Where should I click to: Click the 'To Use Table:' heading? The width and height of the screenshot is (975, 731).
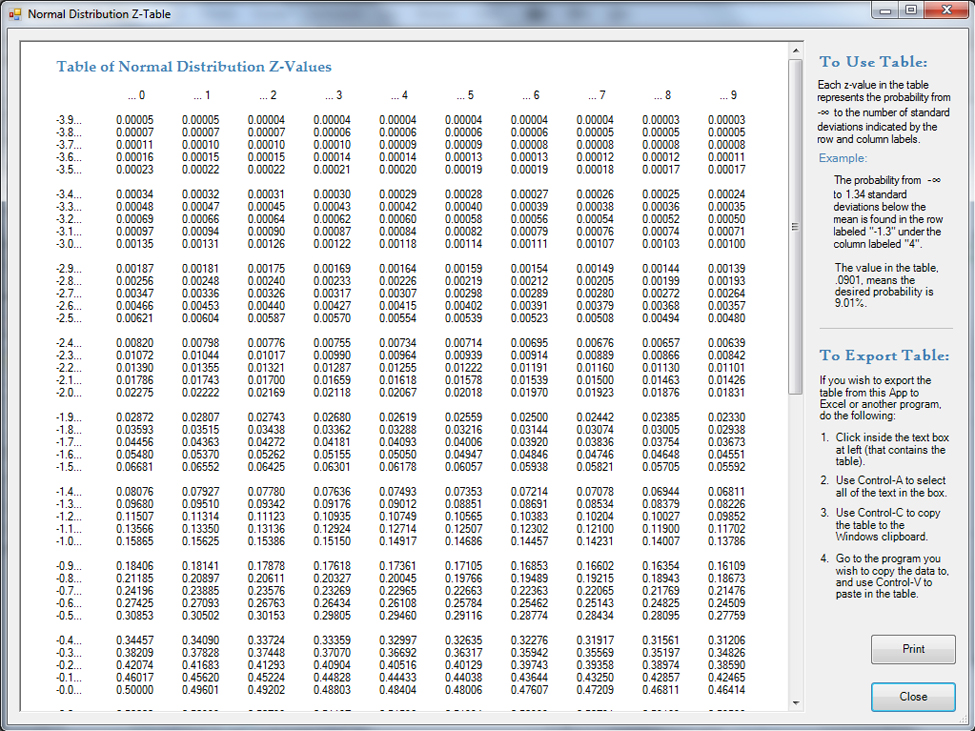pyautogui.click(x=873, y=62)
